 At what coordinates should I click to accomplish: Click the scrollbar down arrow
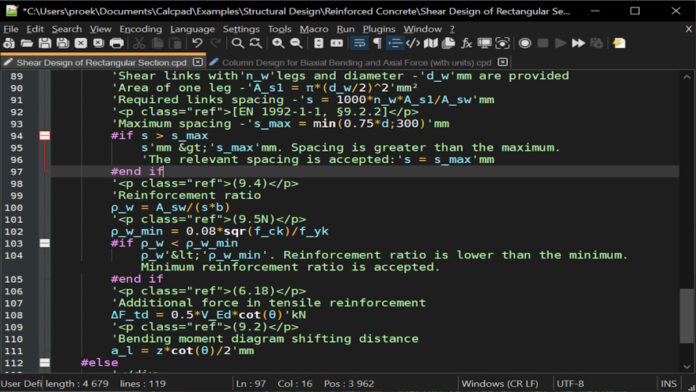pyautogui.click(x=687, y=366)
